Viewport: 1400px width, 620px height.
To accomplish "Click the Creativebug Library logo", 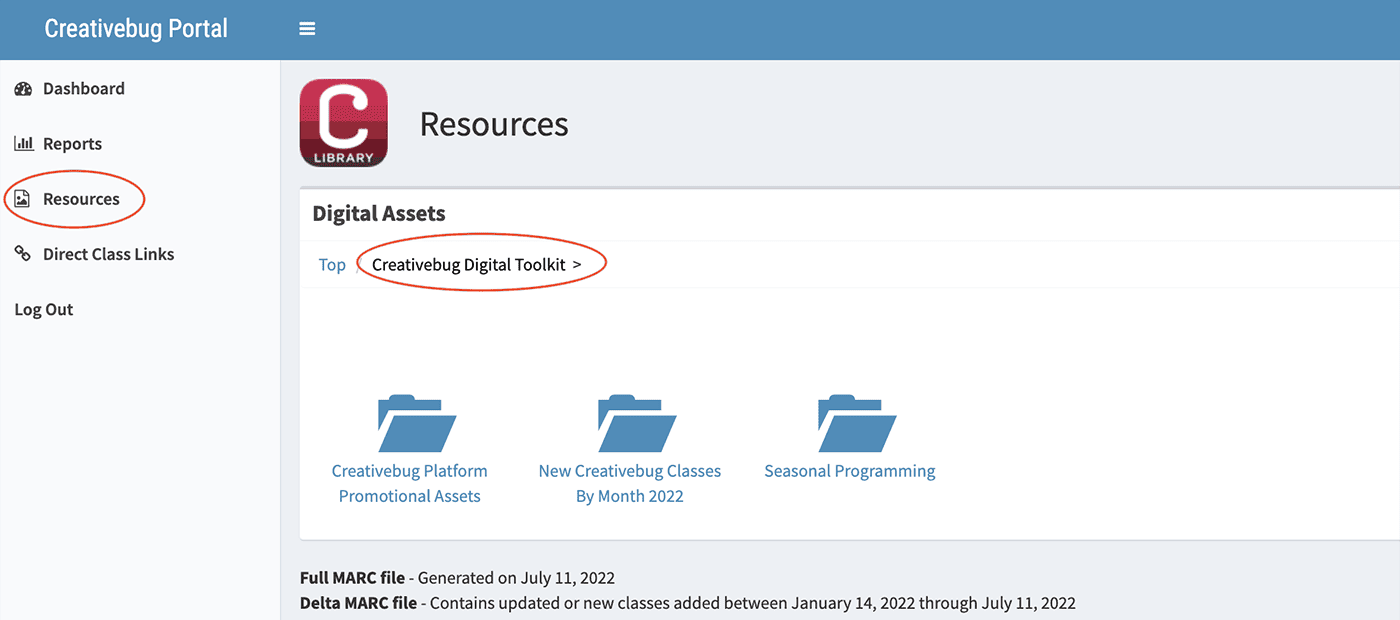I will (344, 123).
